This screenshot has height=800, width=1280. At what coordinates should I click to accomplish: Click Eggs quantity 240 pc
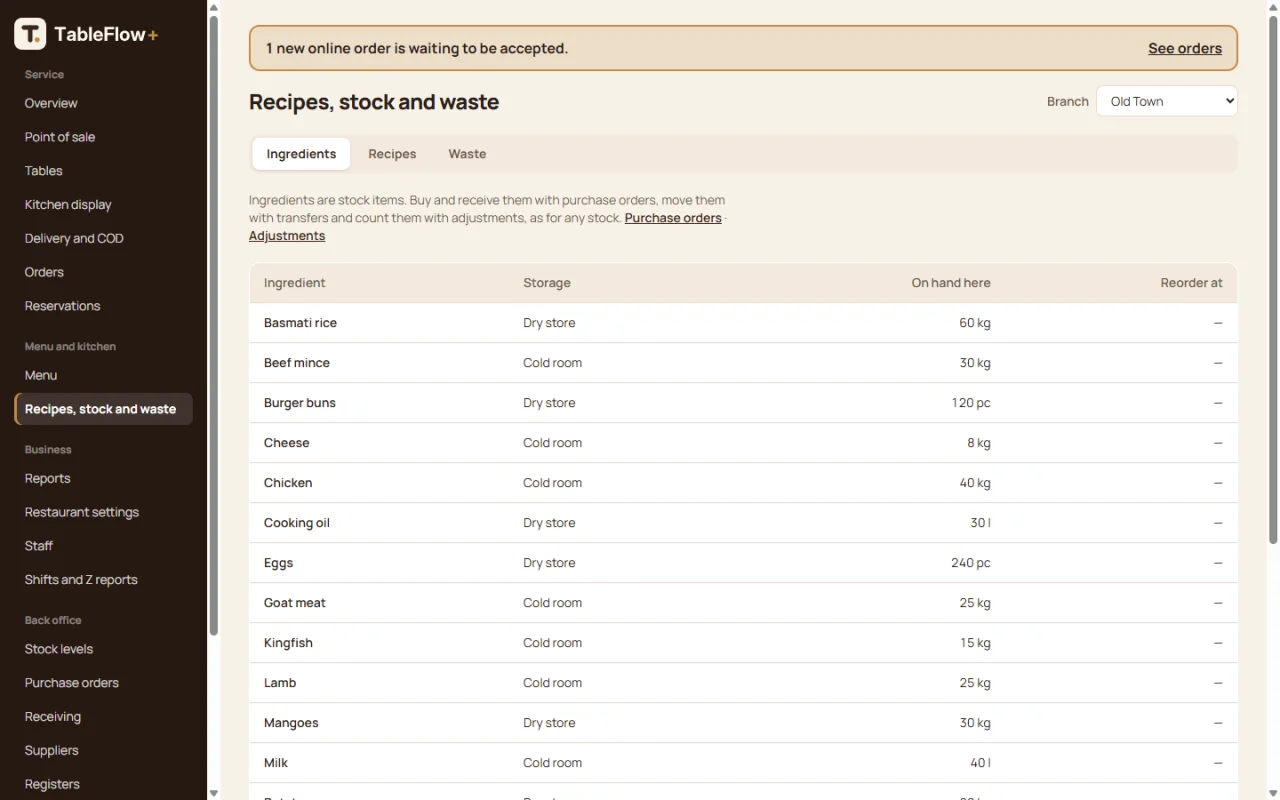point(971,563)
